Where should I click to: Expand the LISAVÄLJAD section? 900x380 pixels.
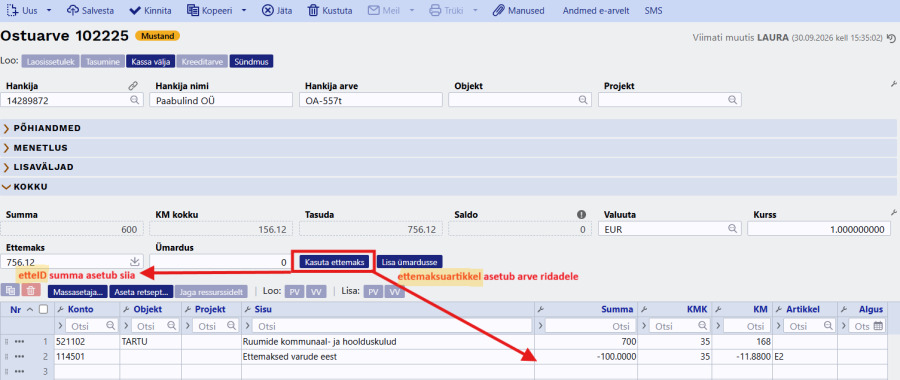click(x=448, y=167)
